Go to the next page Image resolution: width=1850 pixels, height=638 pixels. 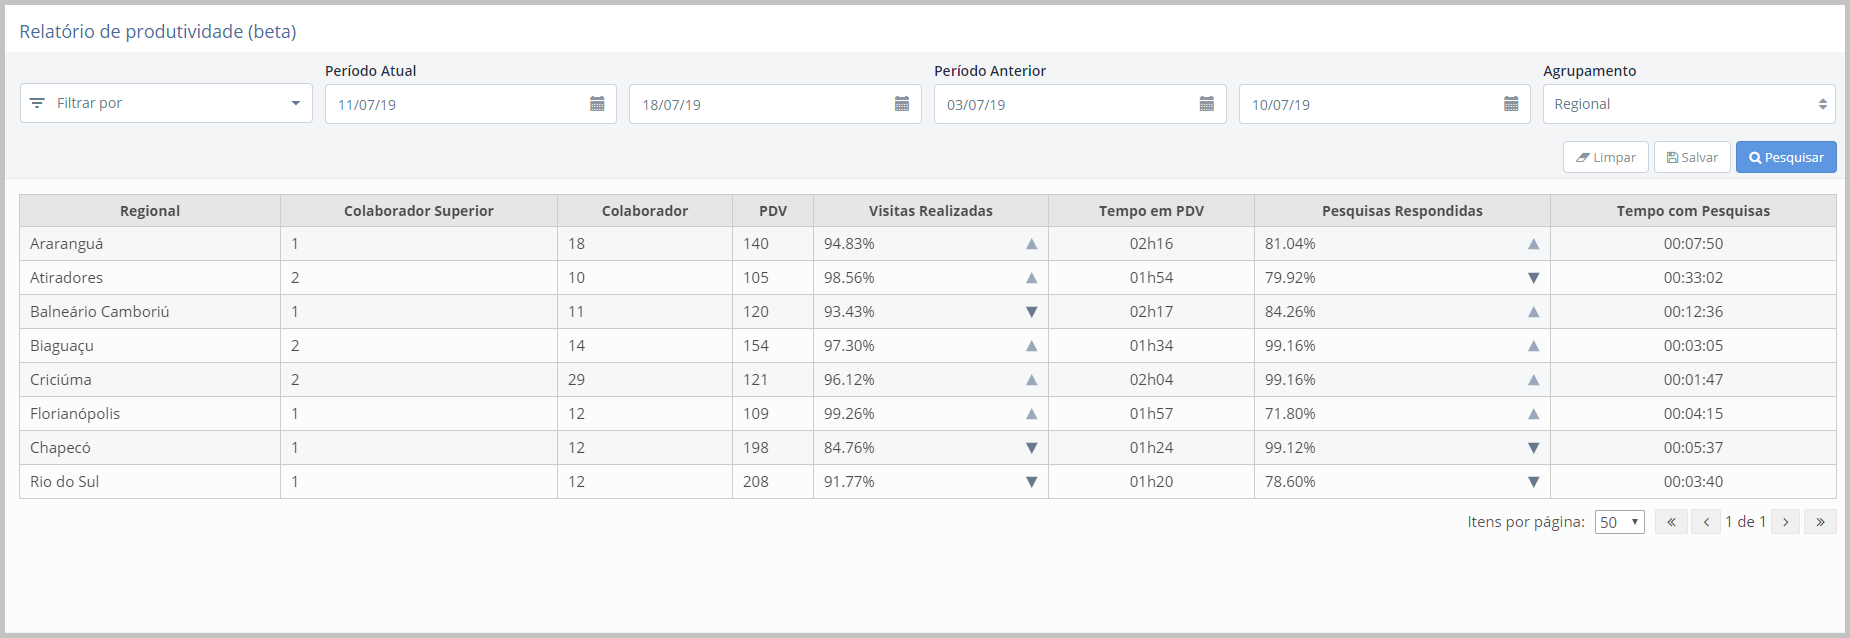(1785, 522)
